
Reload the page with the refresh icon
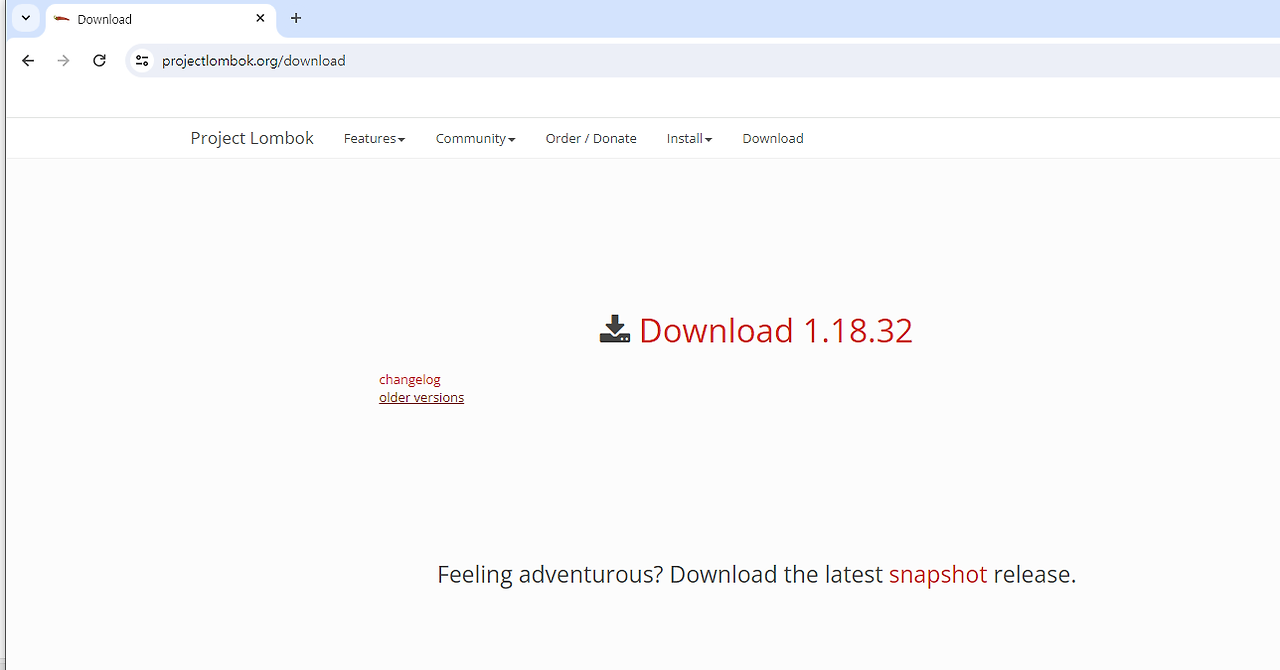coord(99,60)
